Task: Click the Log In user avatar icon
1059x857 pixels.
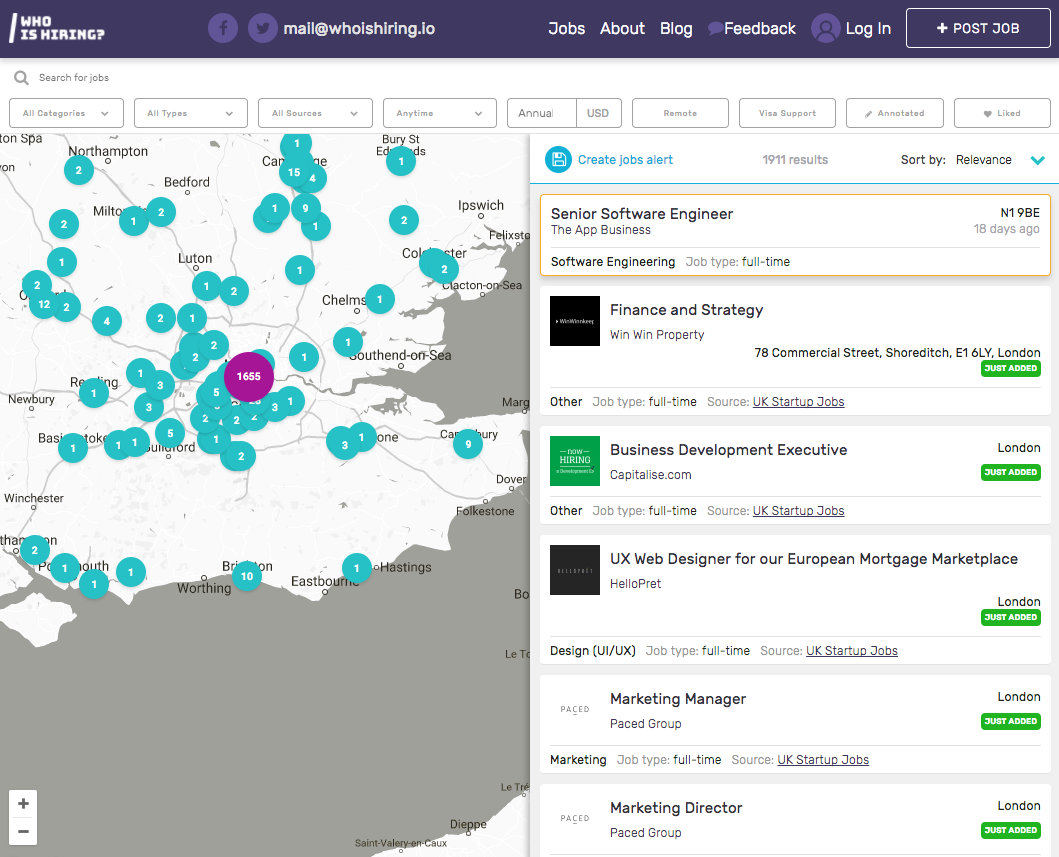Action: [825, 28]
